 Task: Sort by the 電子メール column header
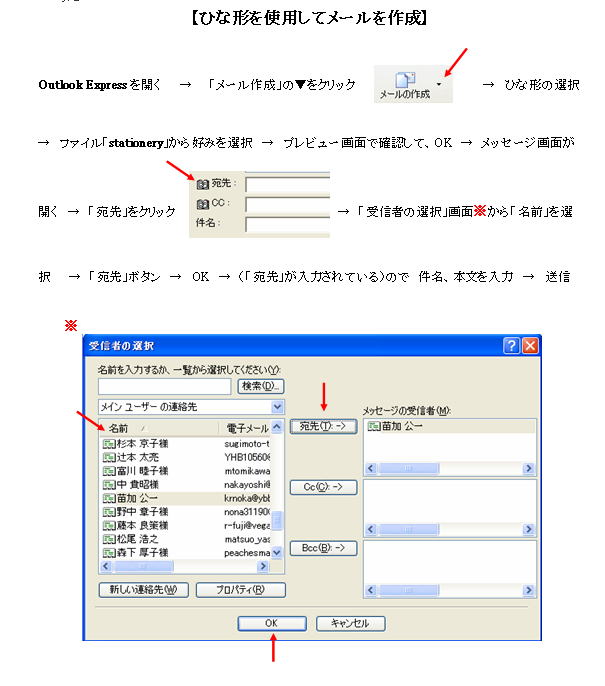245,428
